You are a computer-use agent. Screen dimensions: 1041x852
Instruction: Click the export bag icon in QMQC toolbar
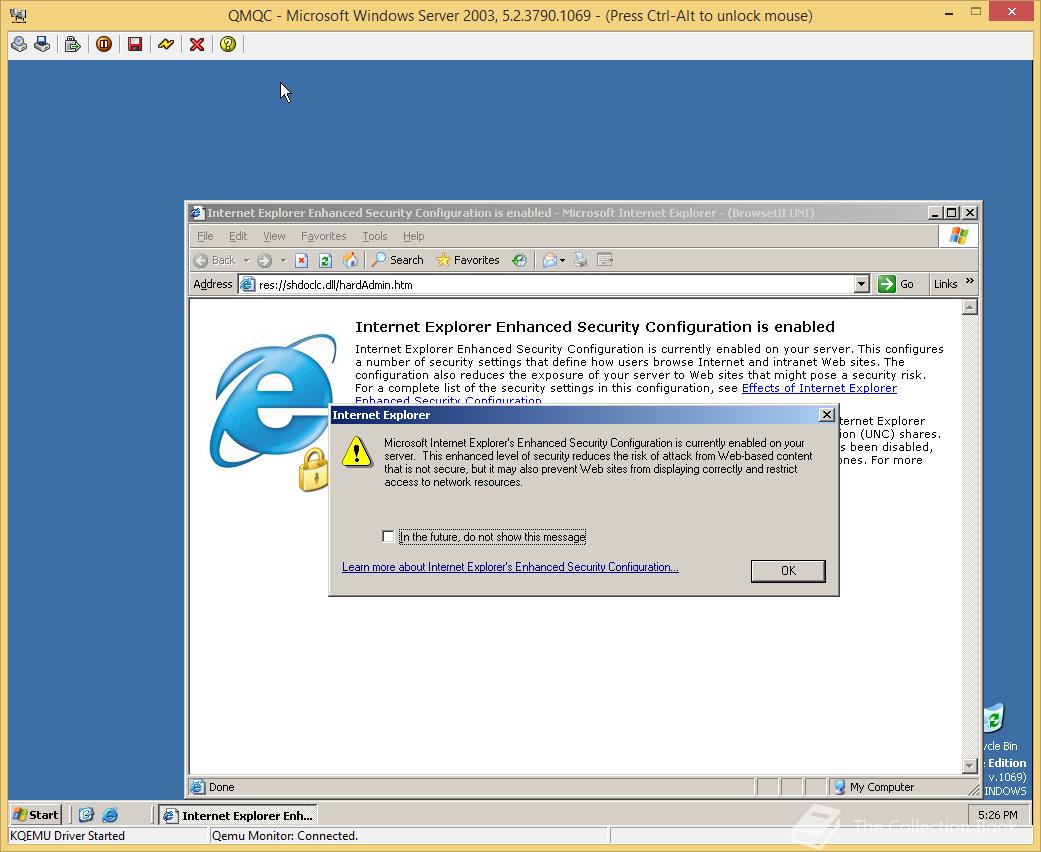pos(72,44)
